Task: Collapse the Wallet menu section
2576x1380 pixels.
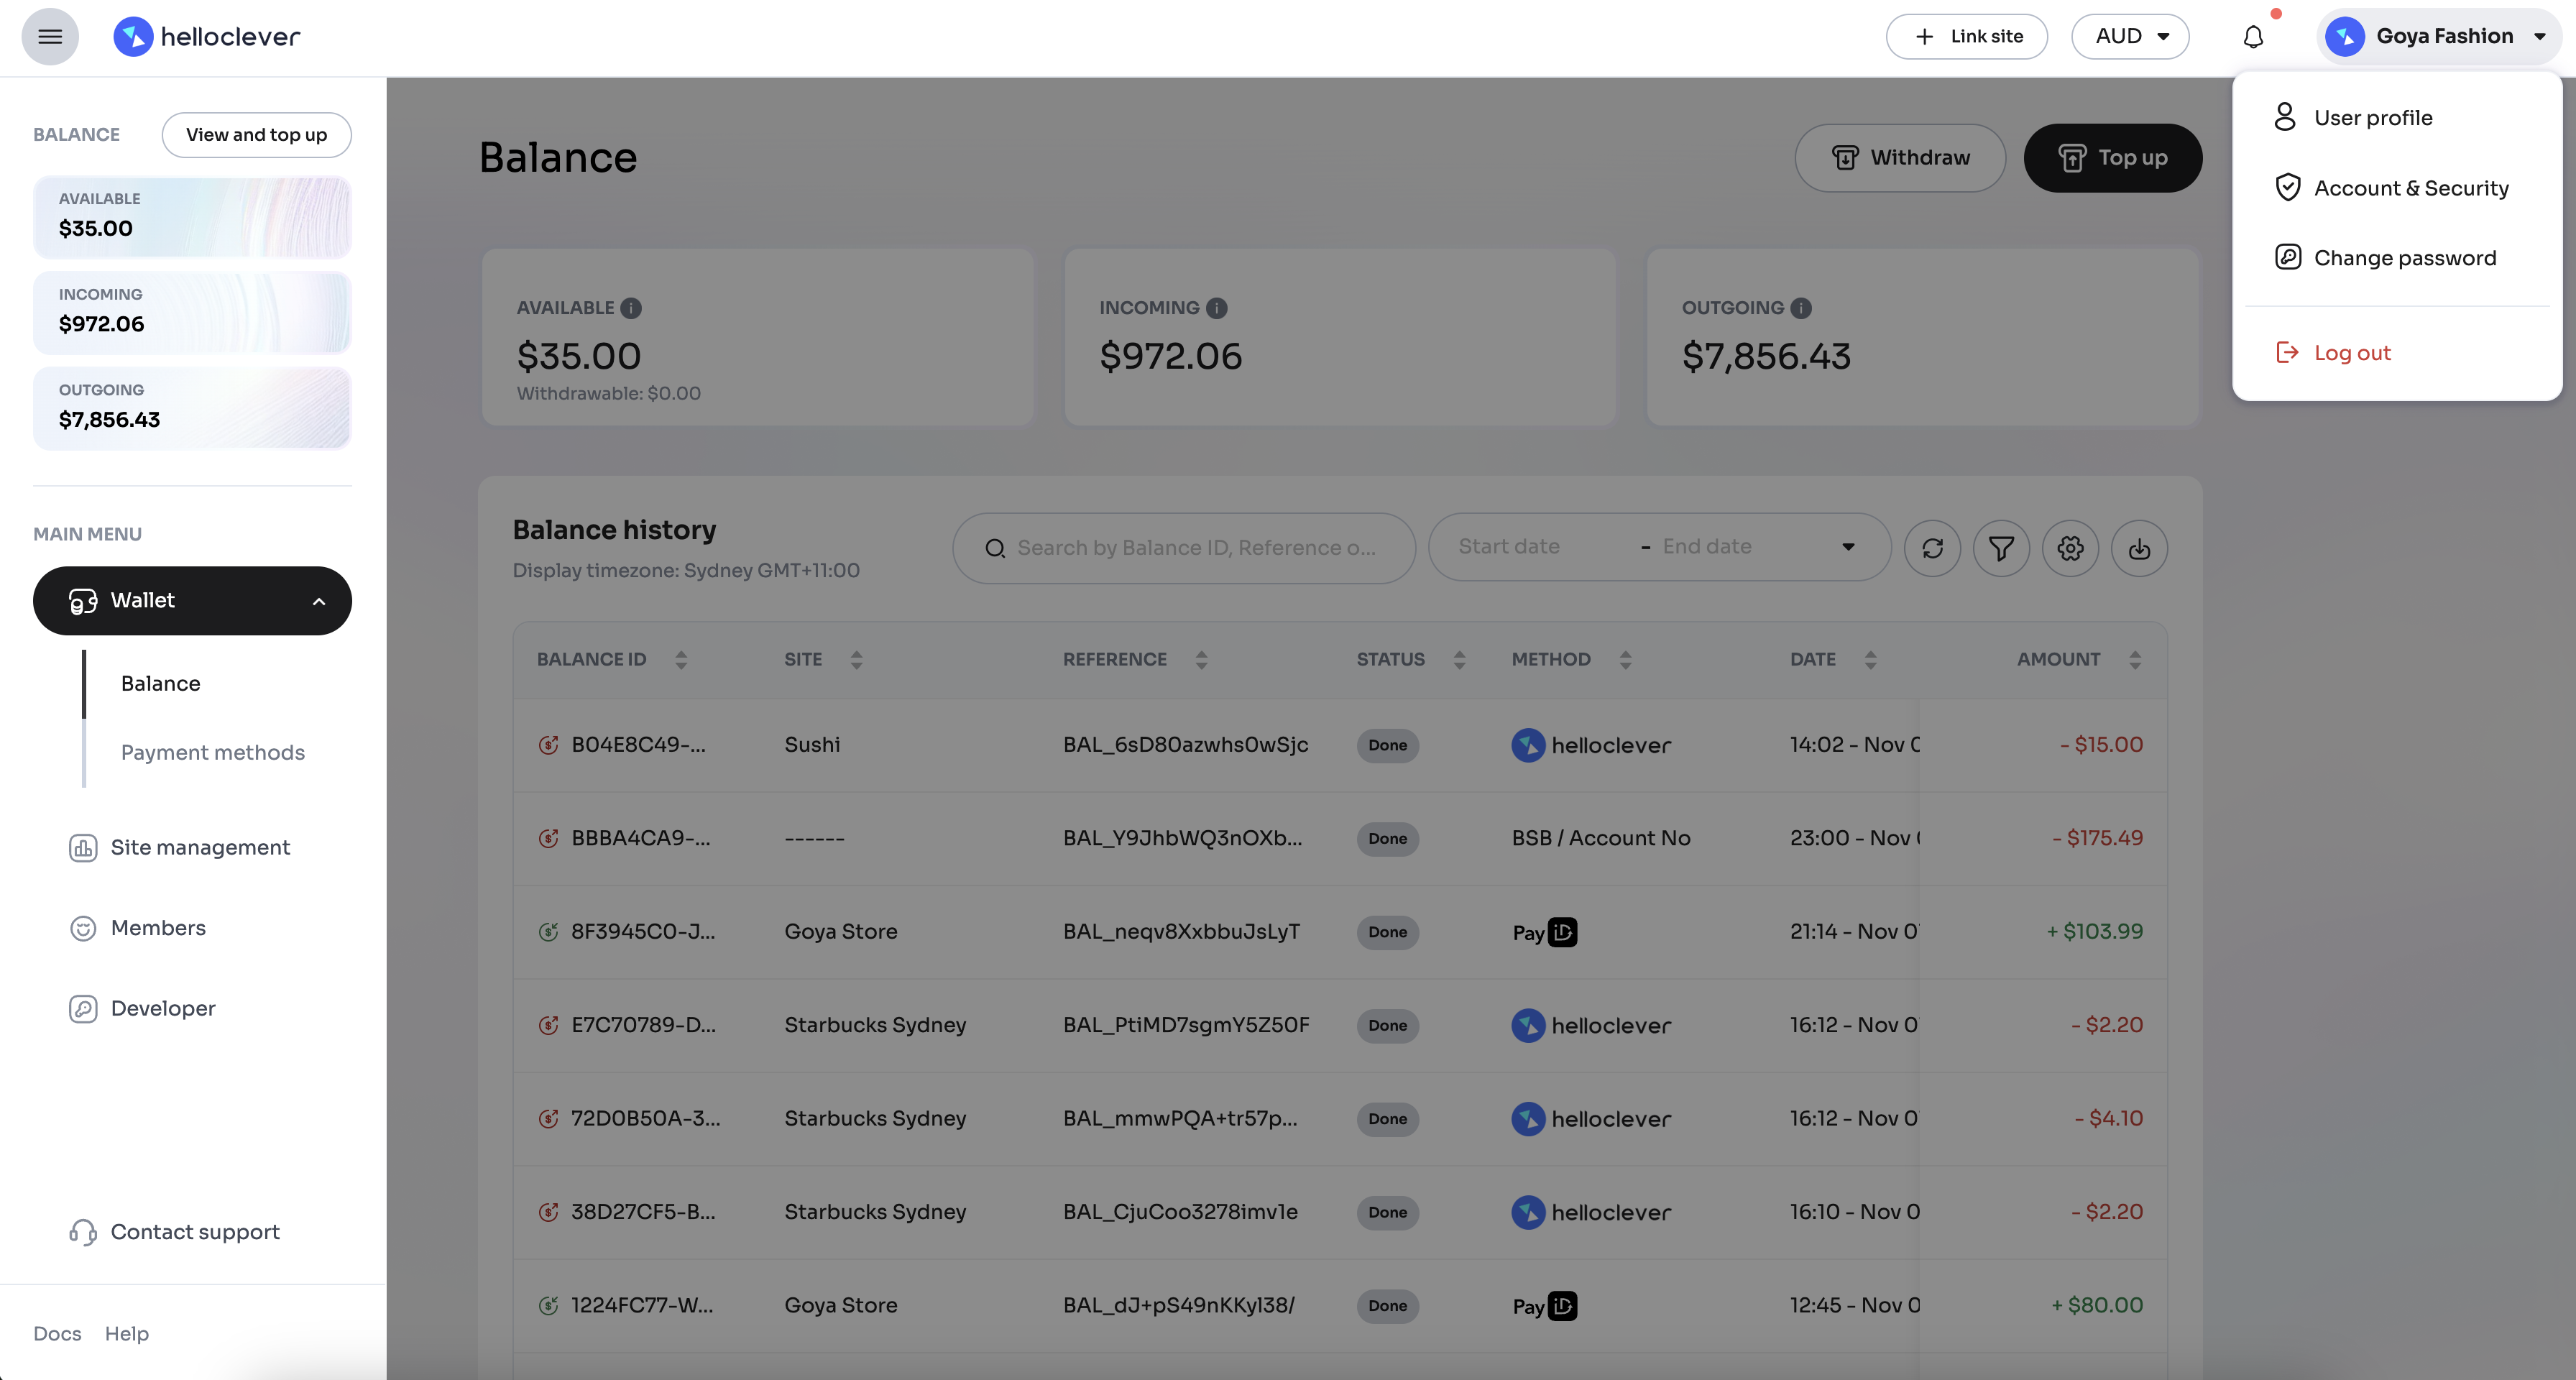Action: coord(319,601)
